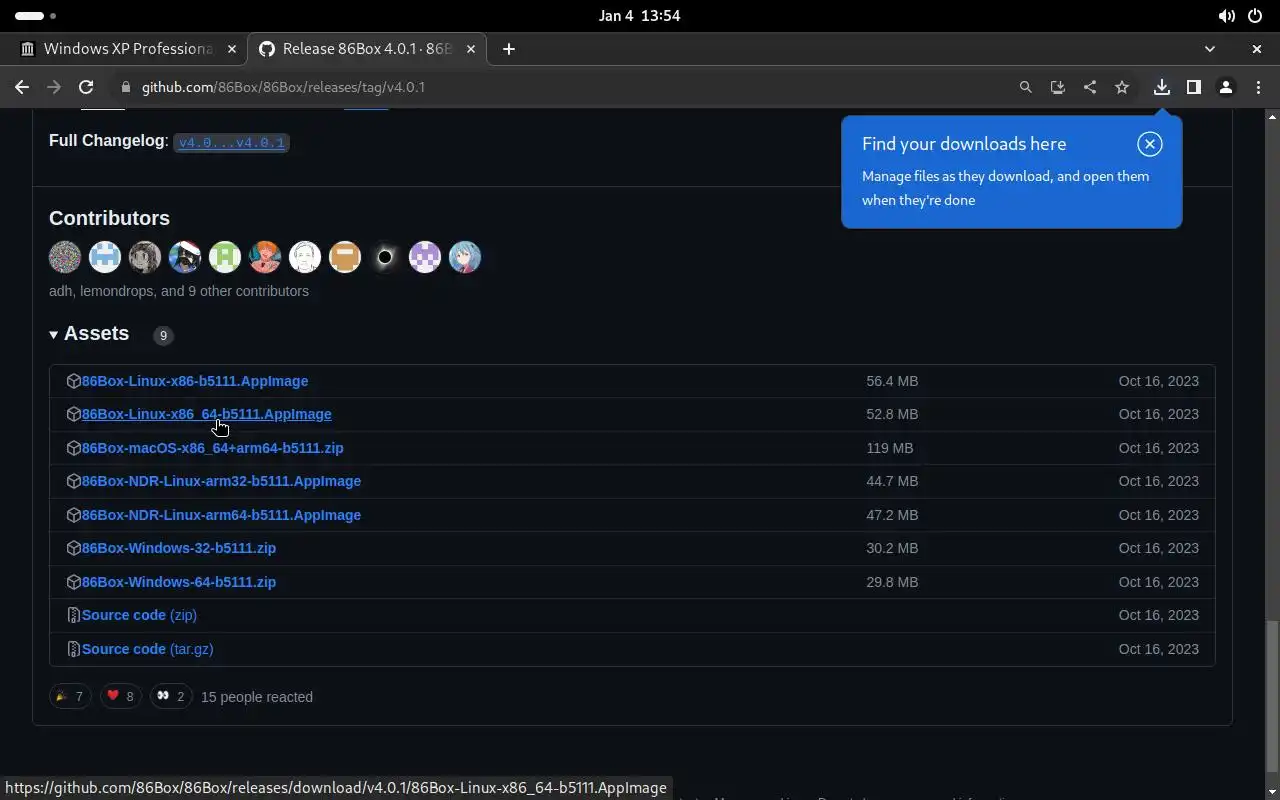
Task: Click the page vertical scrollbar thumb
Action: tap(1272, 695)
